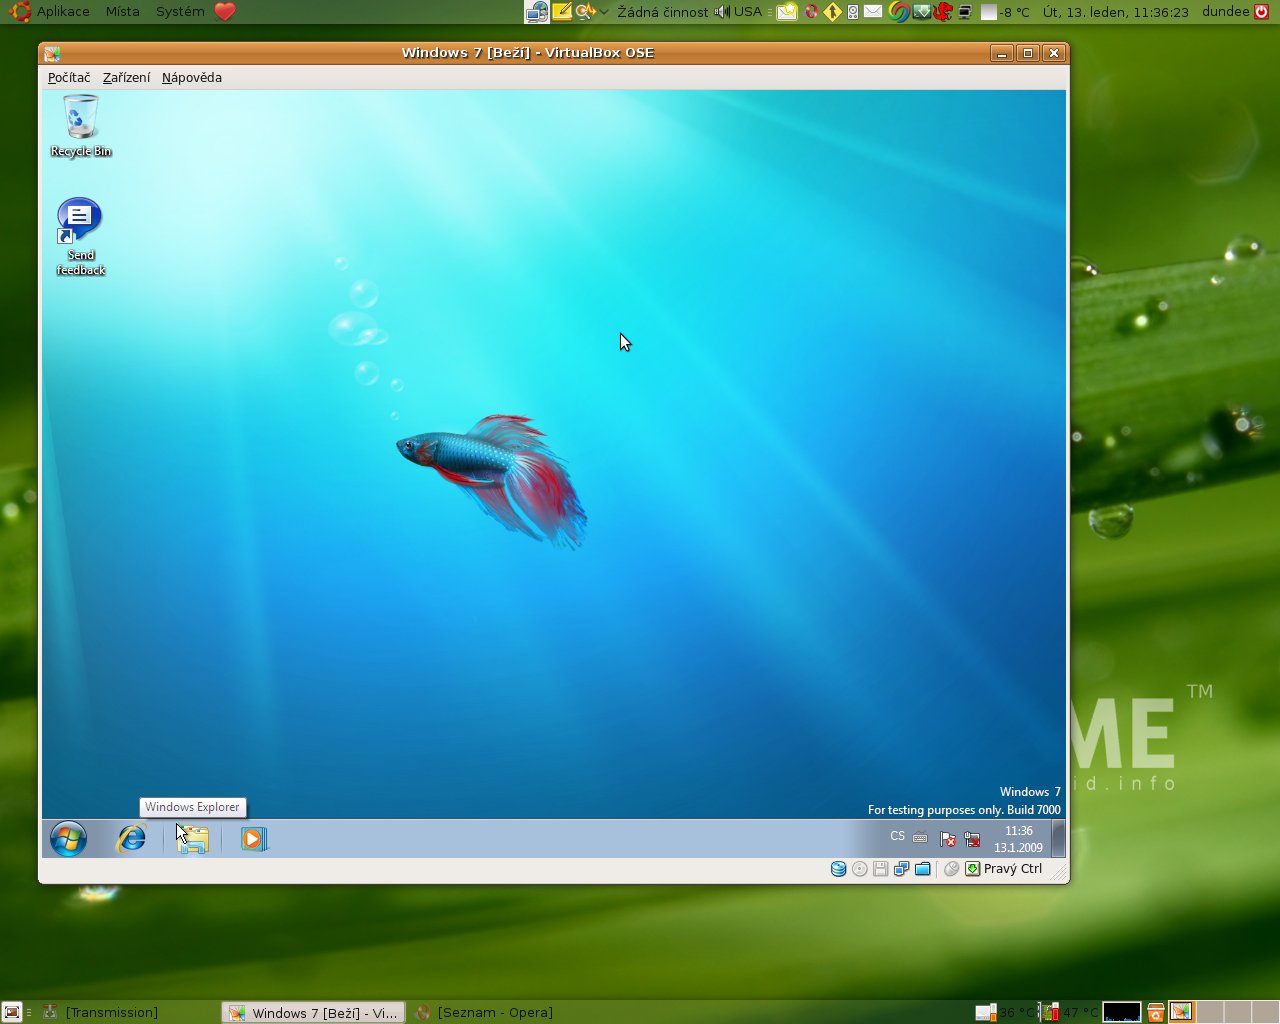Screen dimensions: 1280x1024
Task: Click the Show desktop button in the Windows taskbar
Action: (1058, 839)
